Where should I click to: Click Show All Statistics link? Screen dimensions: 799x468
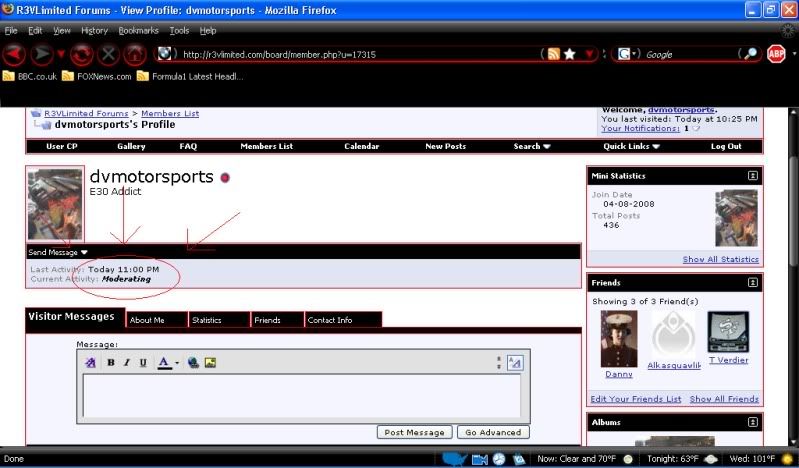(x=721, y=259)
